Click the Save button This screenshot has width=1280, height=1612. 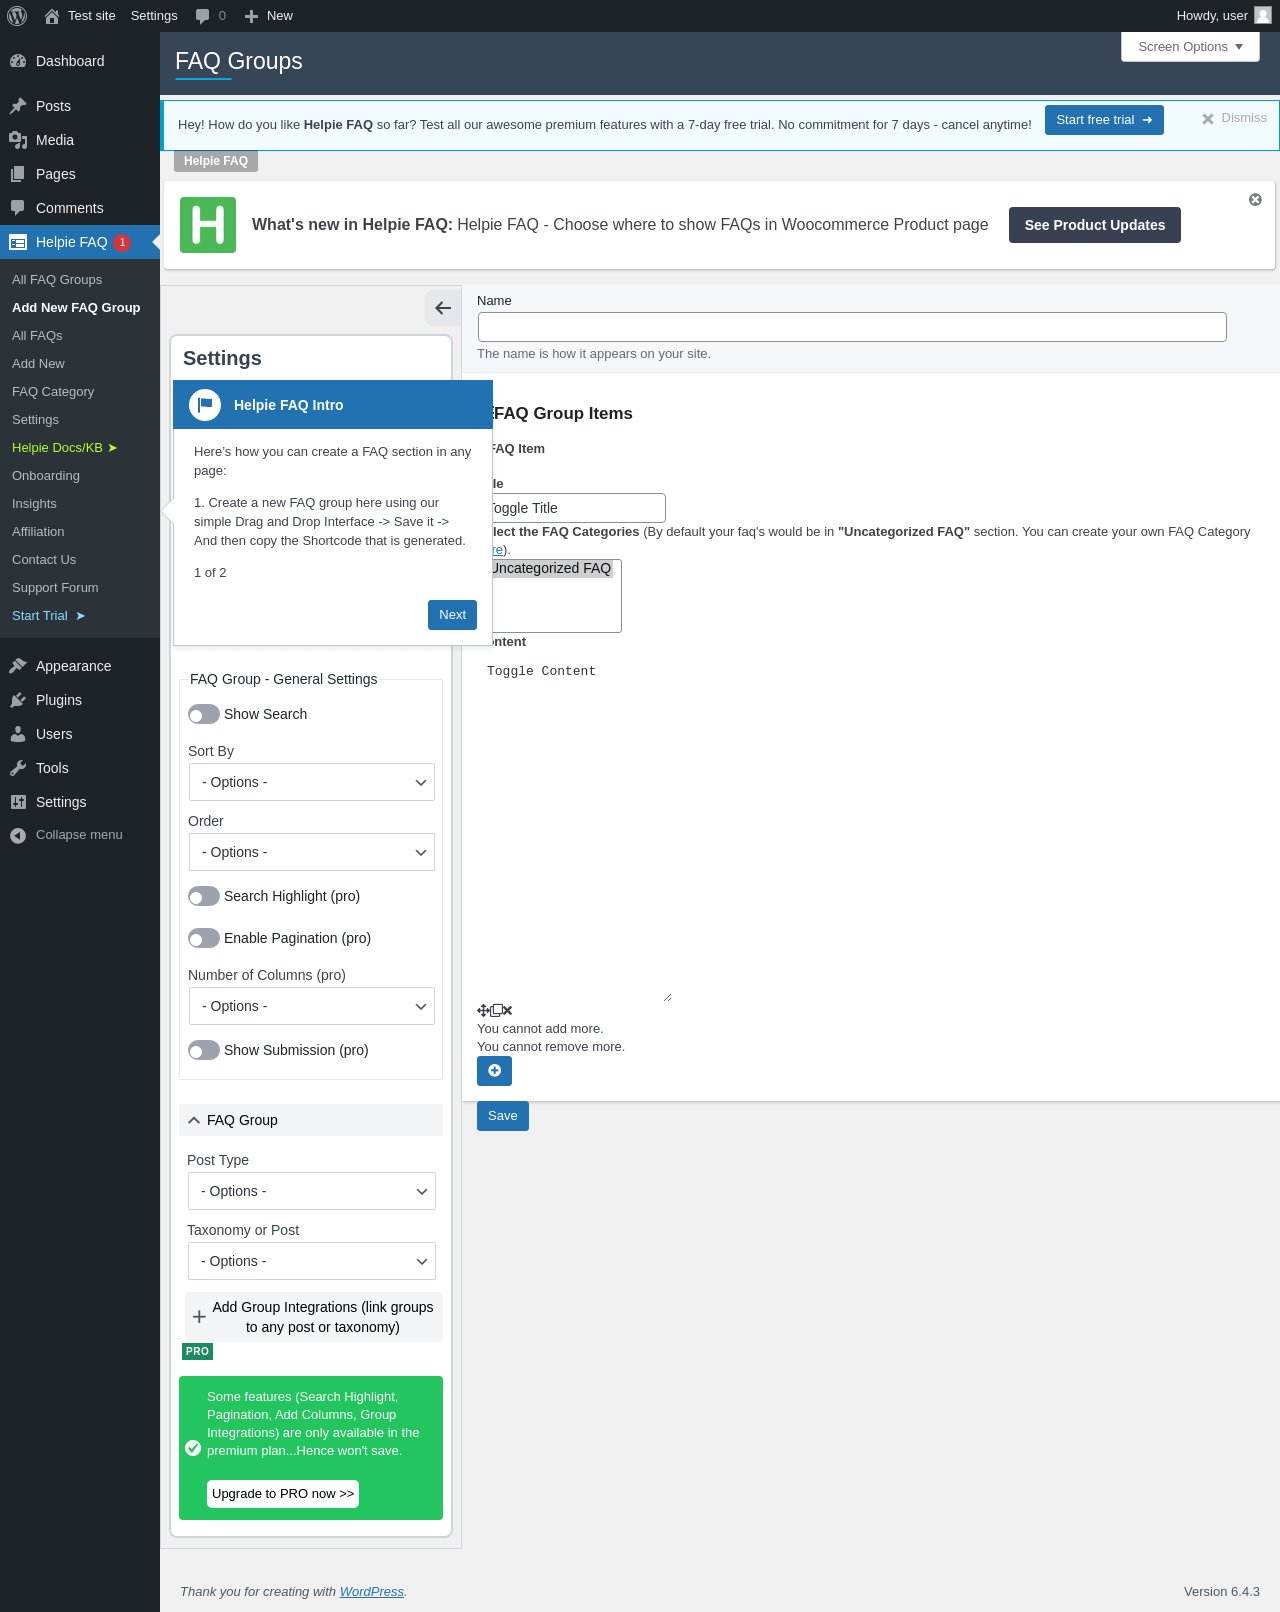[x=503, y=1116]
